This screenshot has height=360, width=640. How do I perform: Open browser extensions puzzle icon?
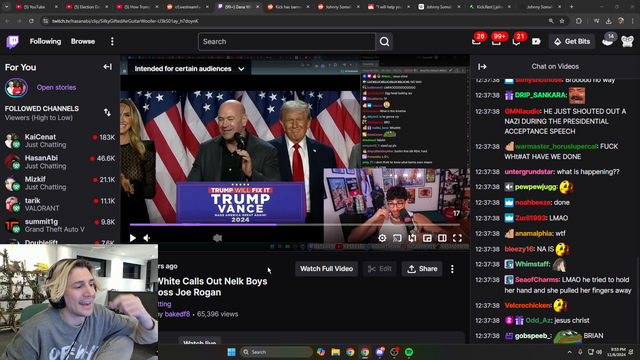pos(579,21)
